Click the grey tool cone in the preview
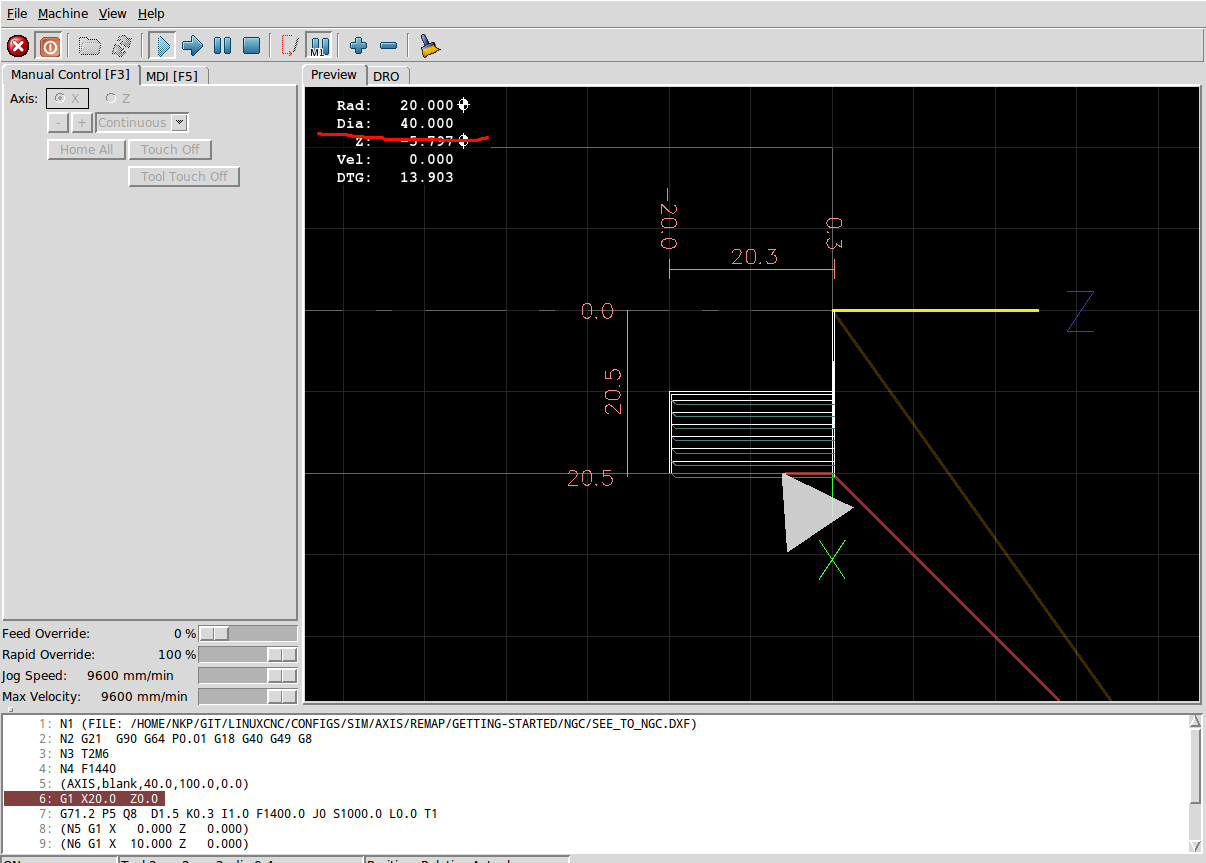This screenshot has height=863, width=1206. point(812,512)
